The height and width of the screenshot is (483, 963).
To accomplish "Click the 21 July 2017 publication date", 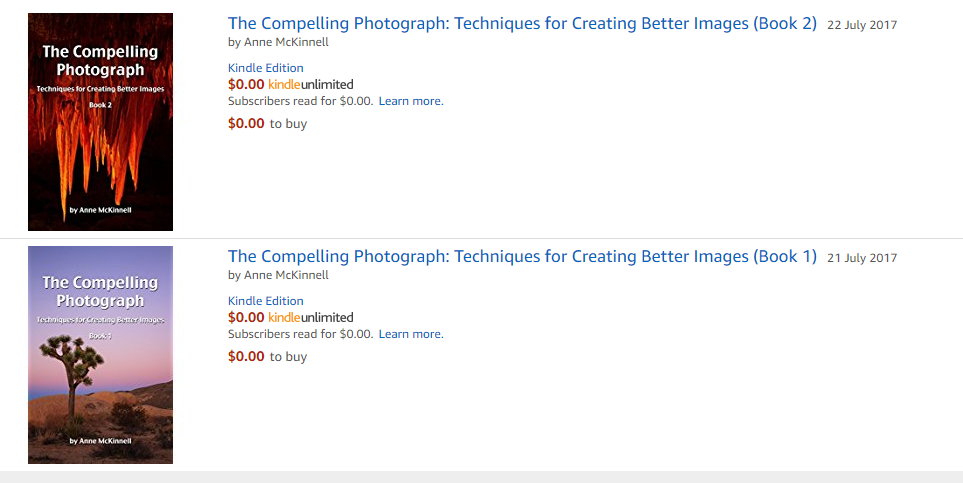I will click(862, 258).
